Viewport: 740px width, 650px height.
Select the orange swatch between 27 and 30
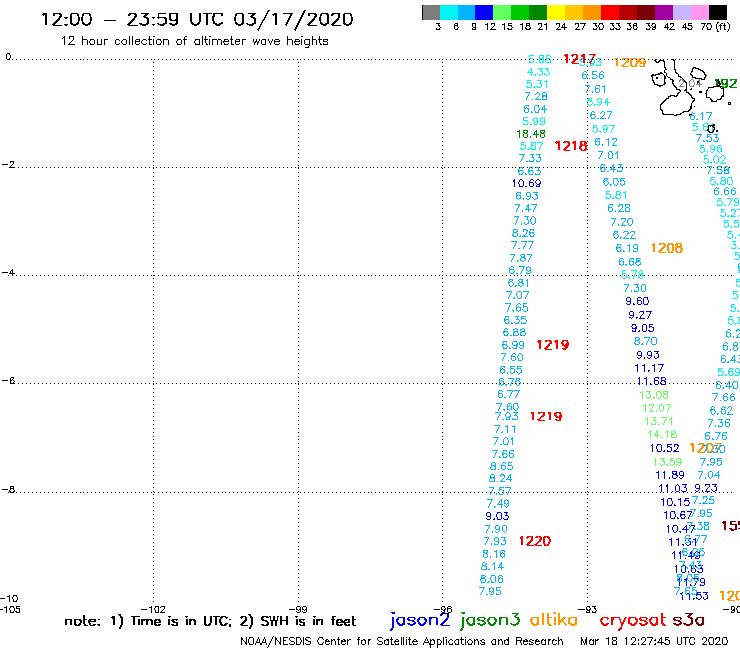pyautogui.click(x=591, y=12)
